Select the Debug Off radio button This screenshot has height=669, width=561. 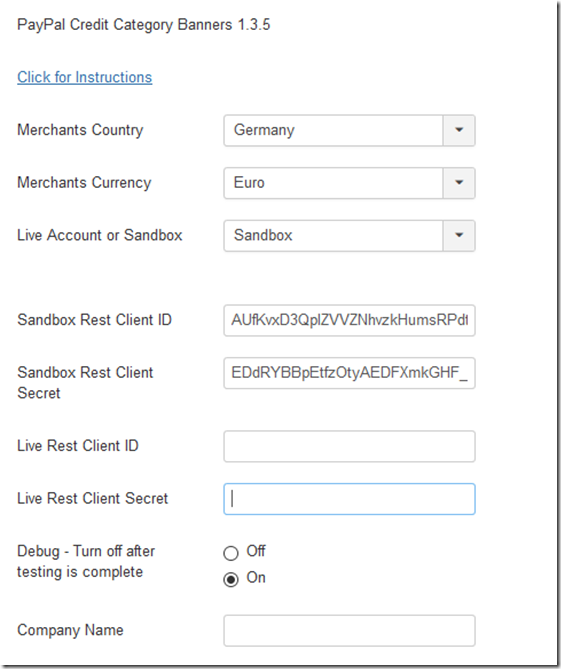(231, 553)
